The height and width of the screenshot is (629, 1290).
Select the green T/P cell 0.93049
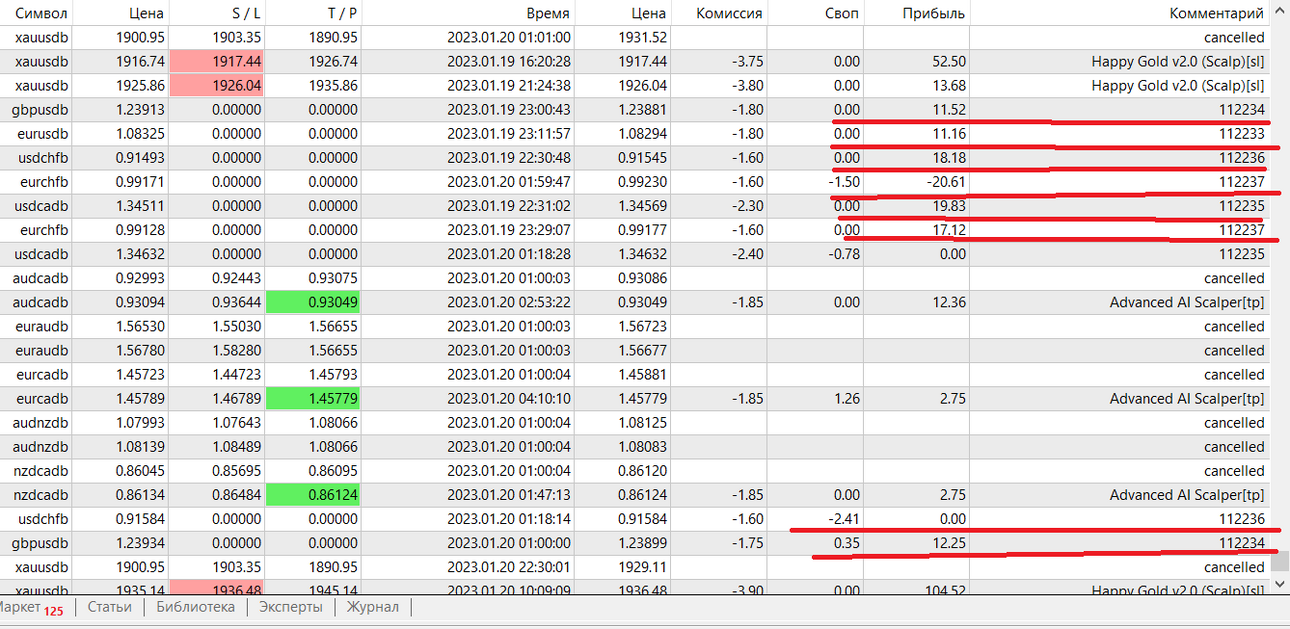click(315, 302)
